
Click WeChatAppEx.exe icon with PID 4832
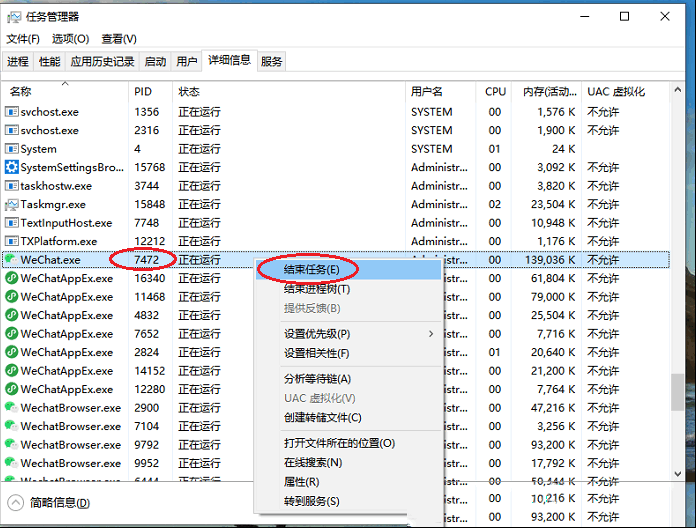click(x=11, y=315)
